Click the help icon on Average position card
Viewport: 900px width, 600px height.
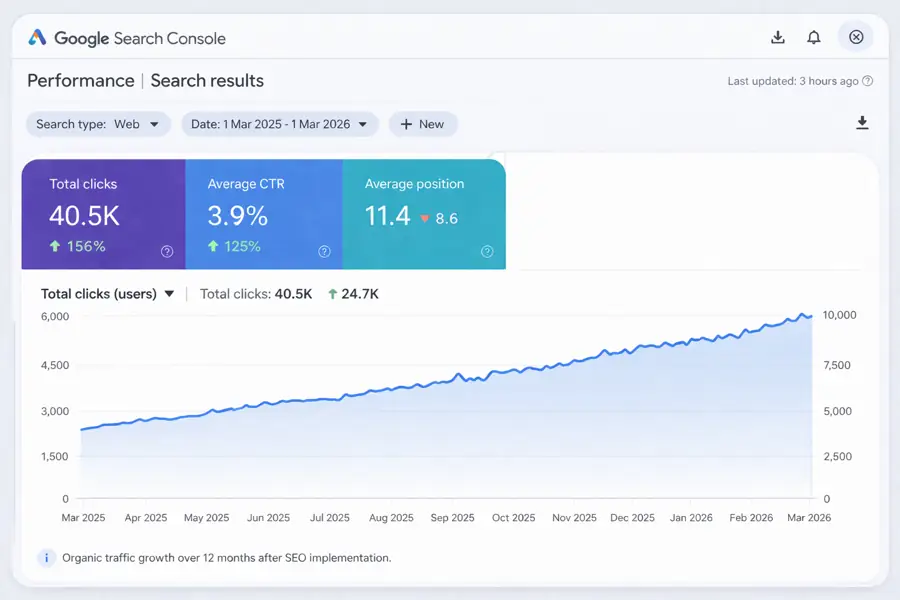[x=488, y=252]
